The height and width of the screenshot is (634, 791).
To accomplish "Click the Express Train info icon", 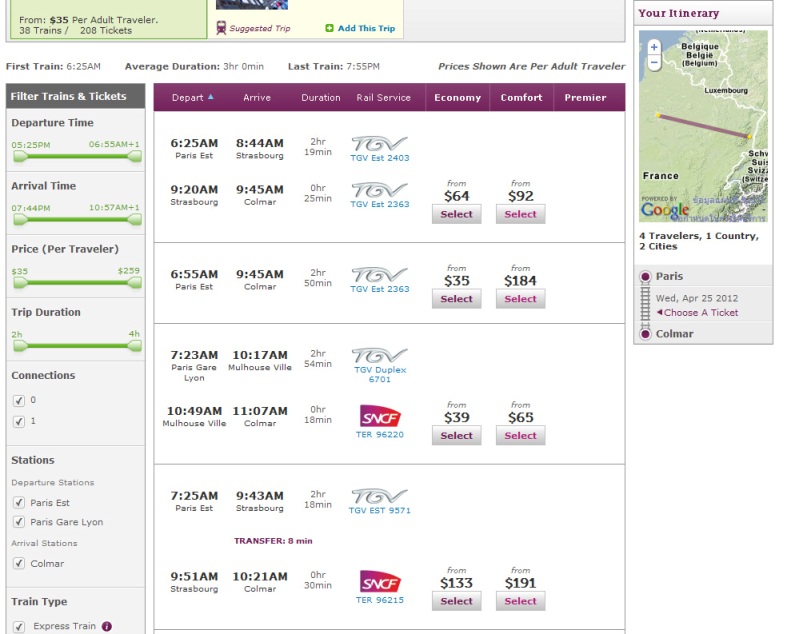I will tap(106, 626).
